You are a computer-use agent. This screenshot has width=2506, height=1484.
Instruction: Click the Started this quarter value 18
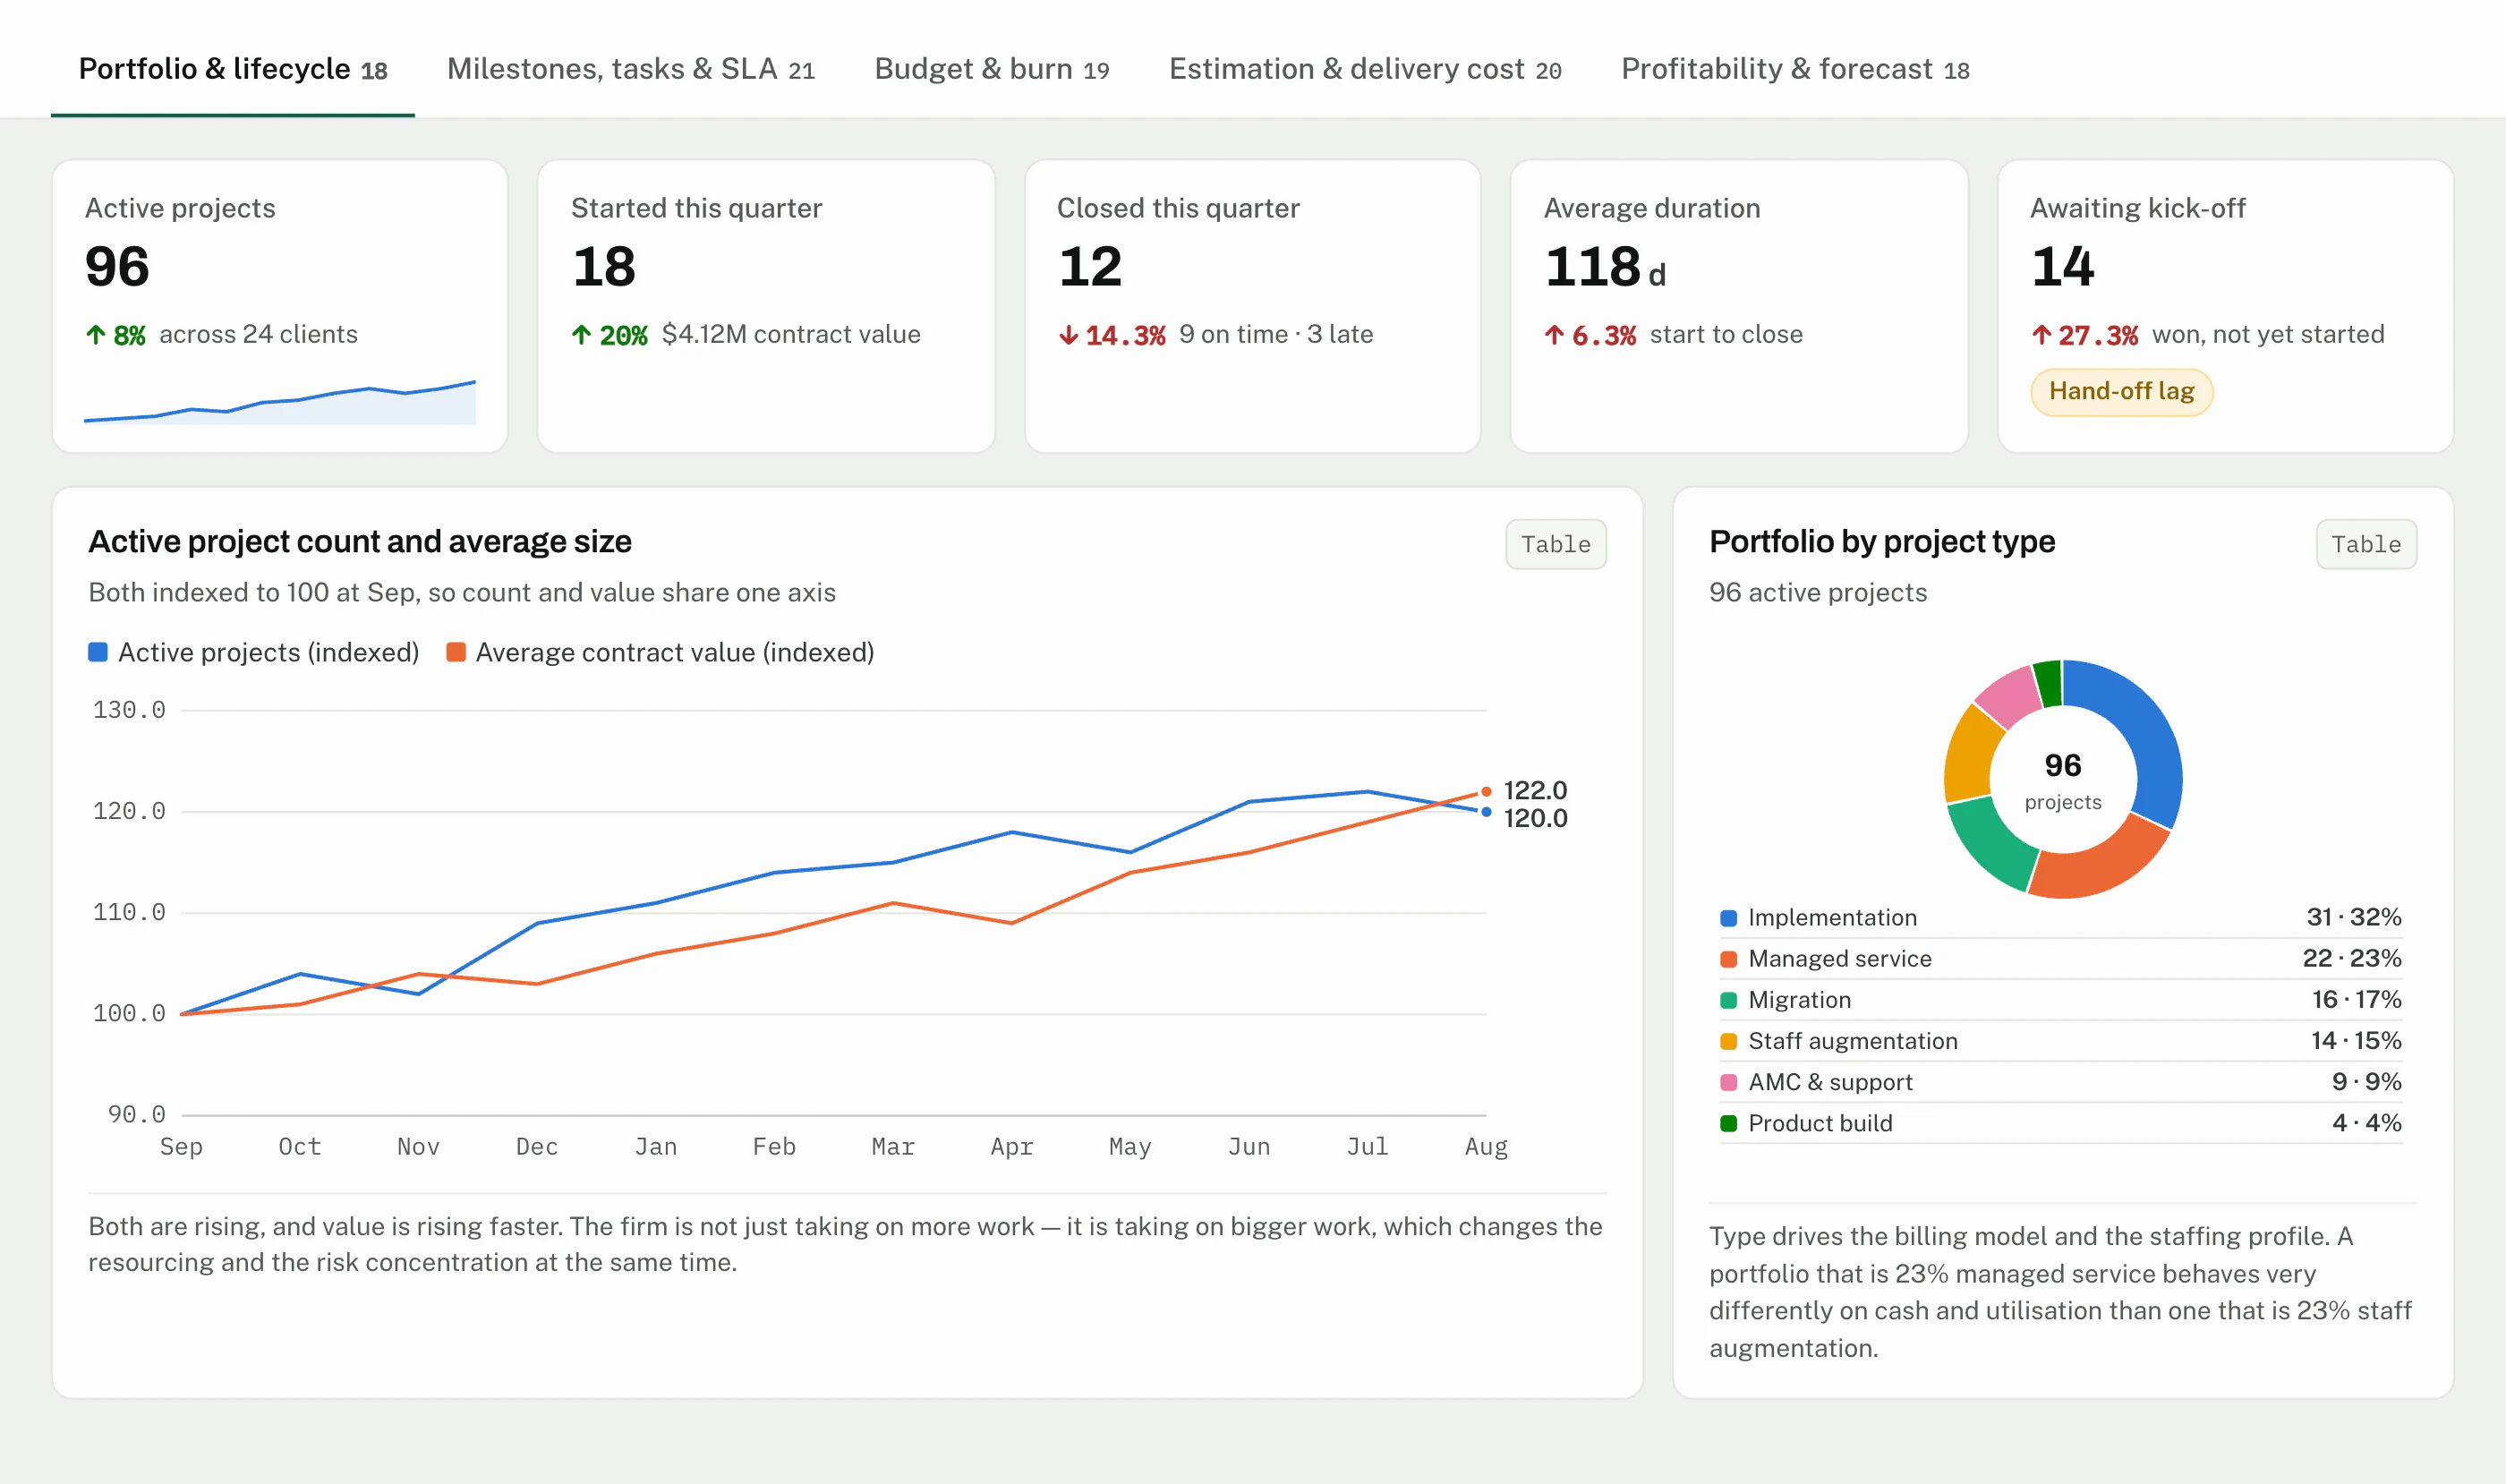[x=604, y=267]
